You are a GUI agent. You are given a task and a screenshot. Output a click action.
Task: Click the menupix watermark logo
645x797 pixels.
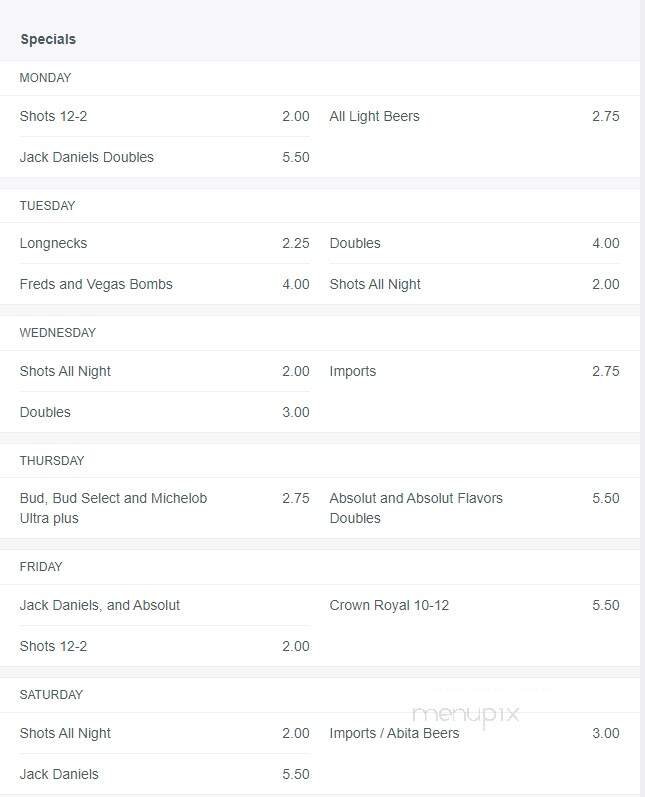coord(466,713)
